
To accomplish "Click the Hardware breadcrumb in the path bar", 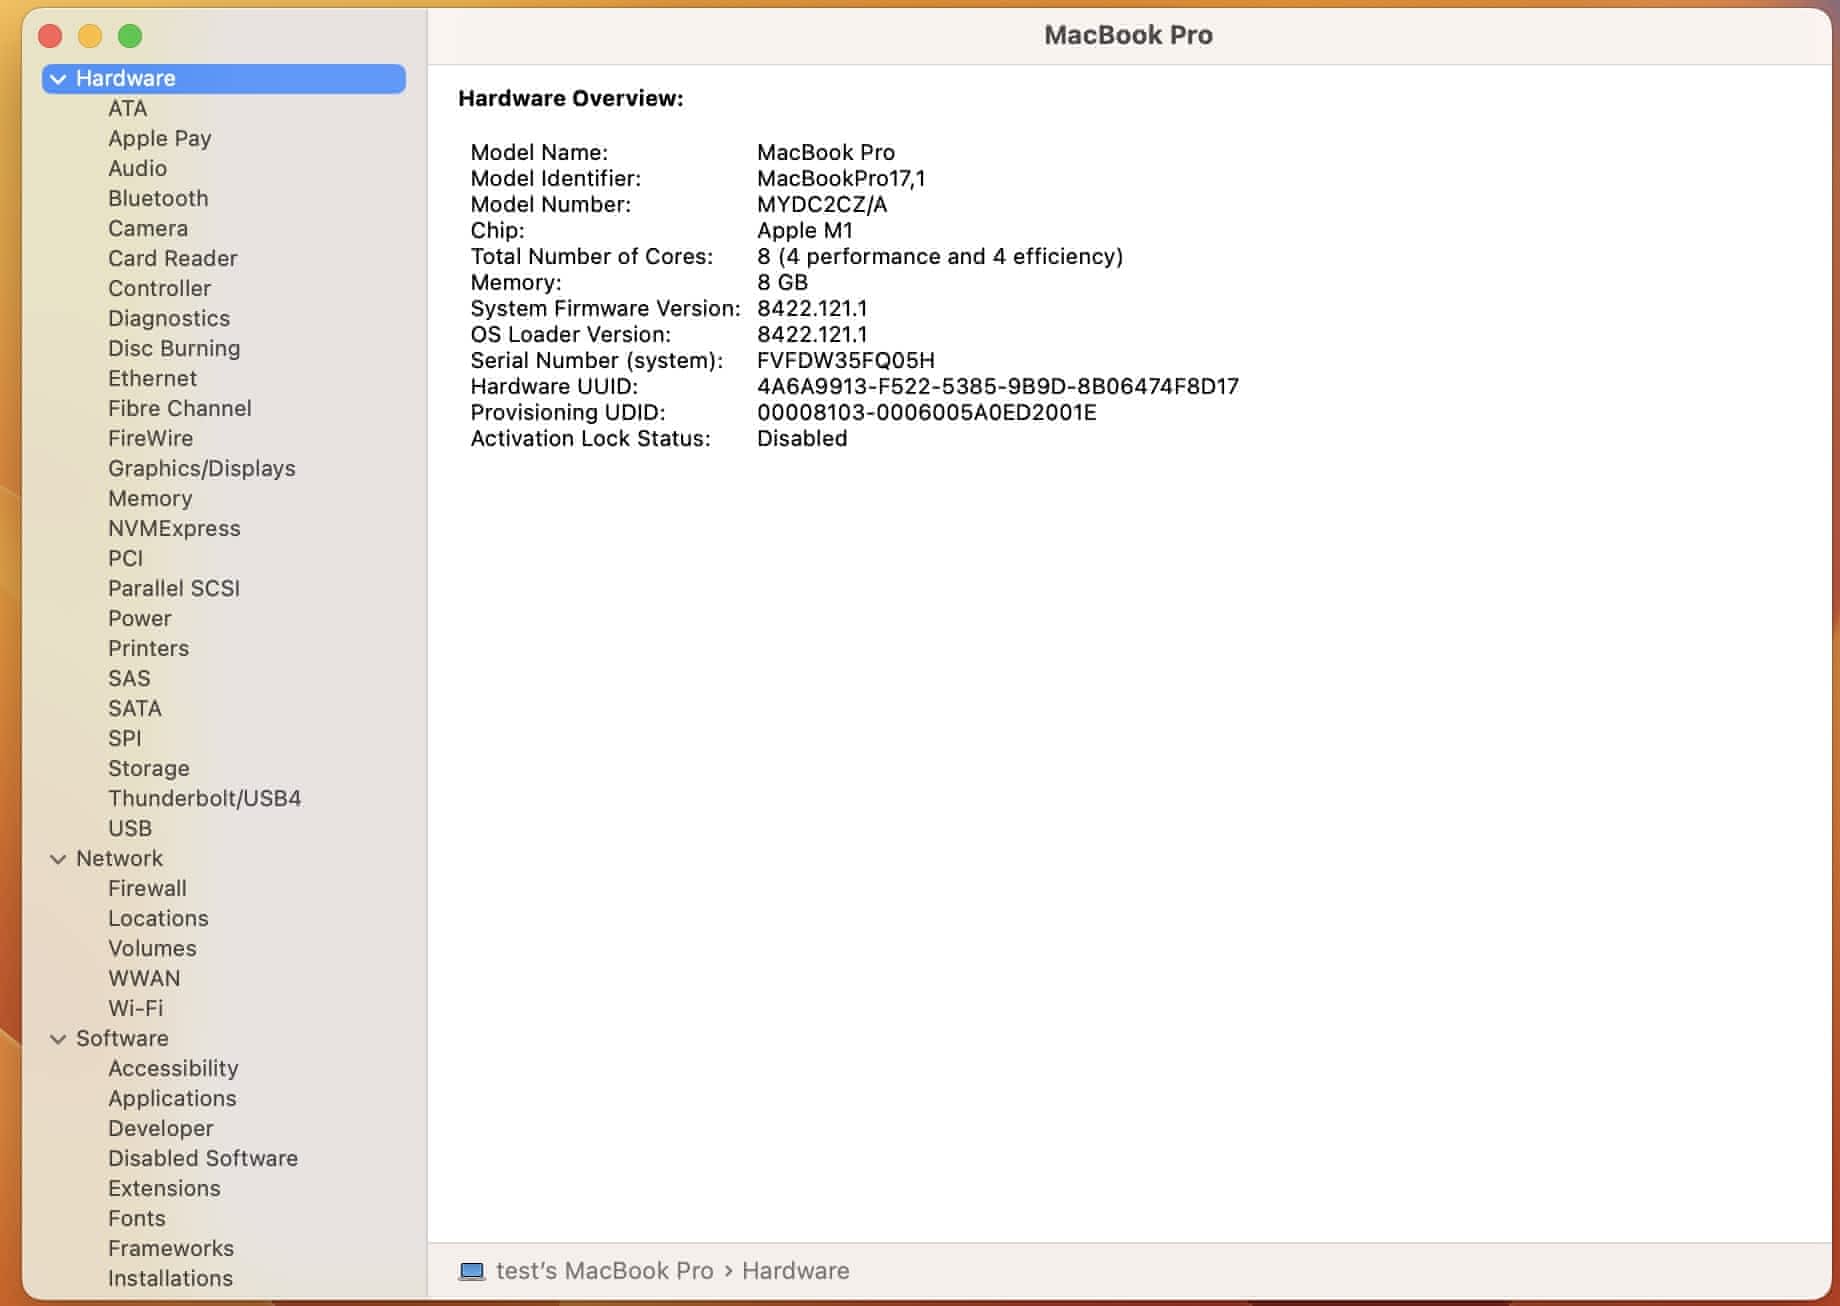I will [x=795, y=1271].
